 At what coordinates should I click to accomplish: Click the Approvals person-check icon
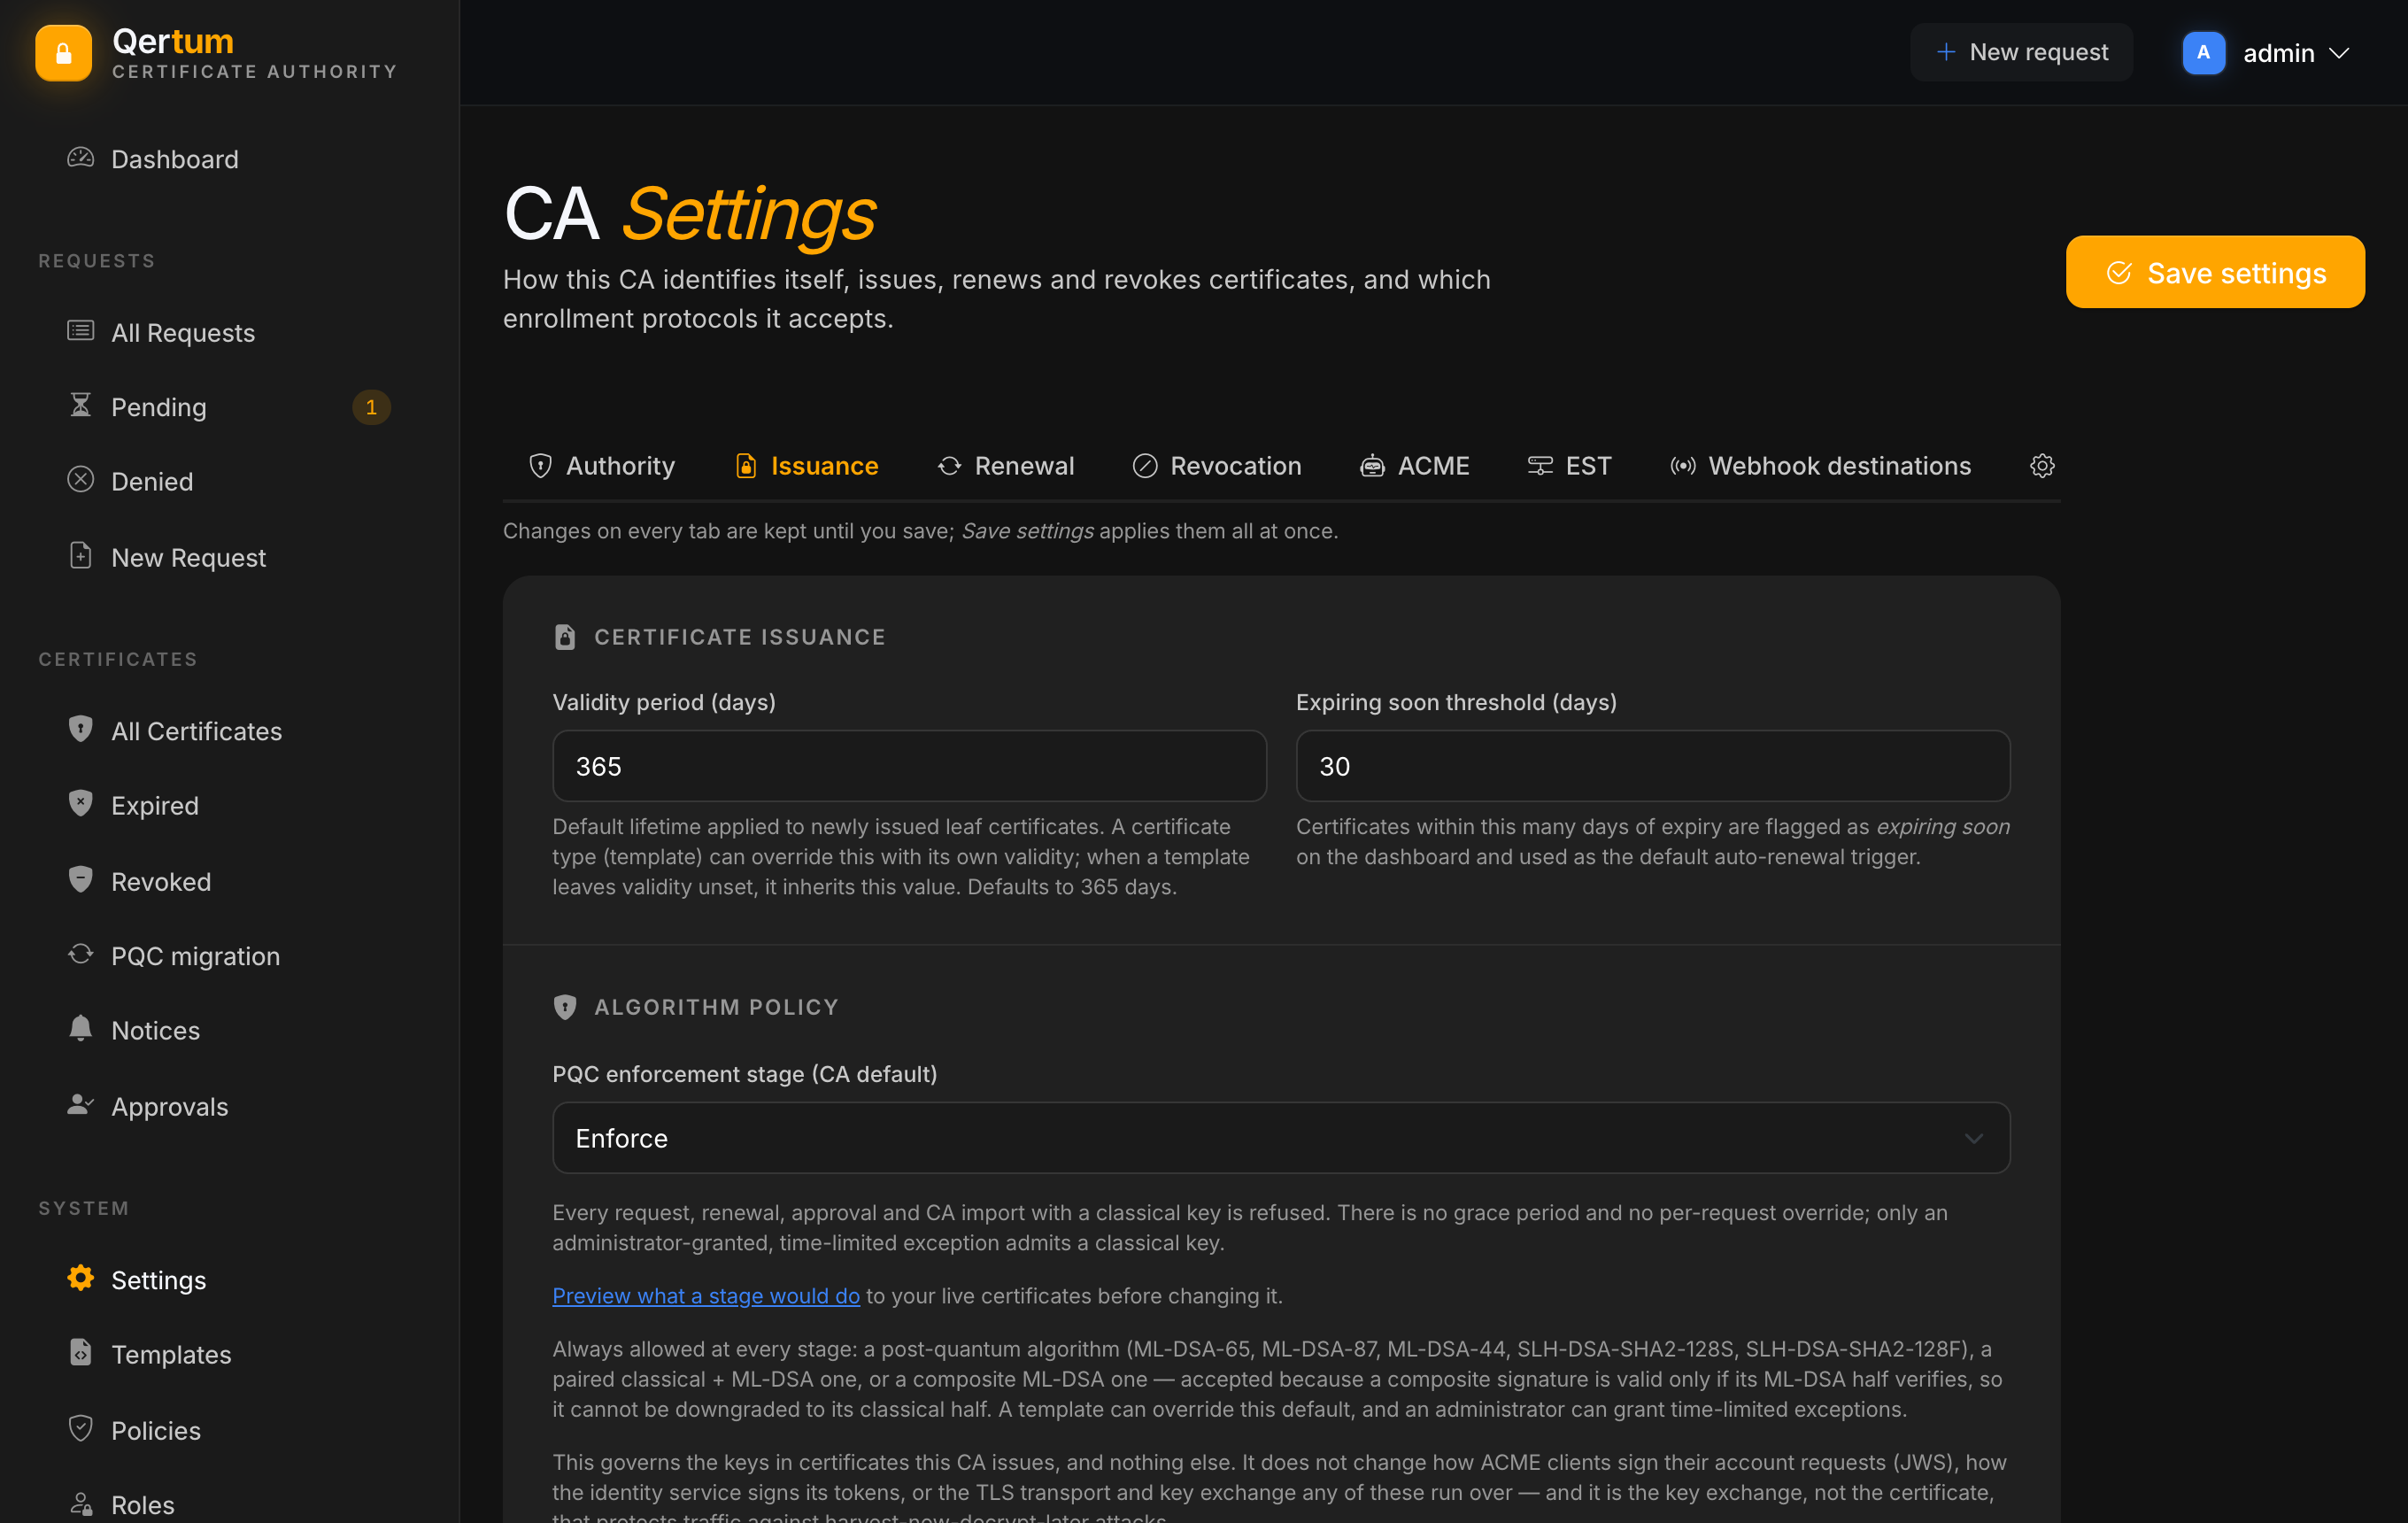[80, 1105]
